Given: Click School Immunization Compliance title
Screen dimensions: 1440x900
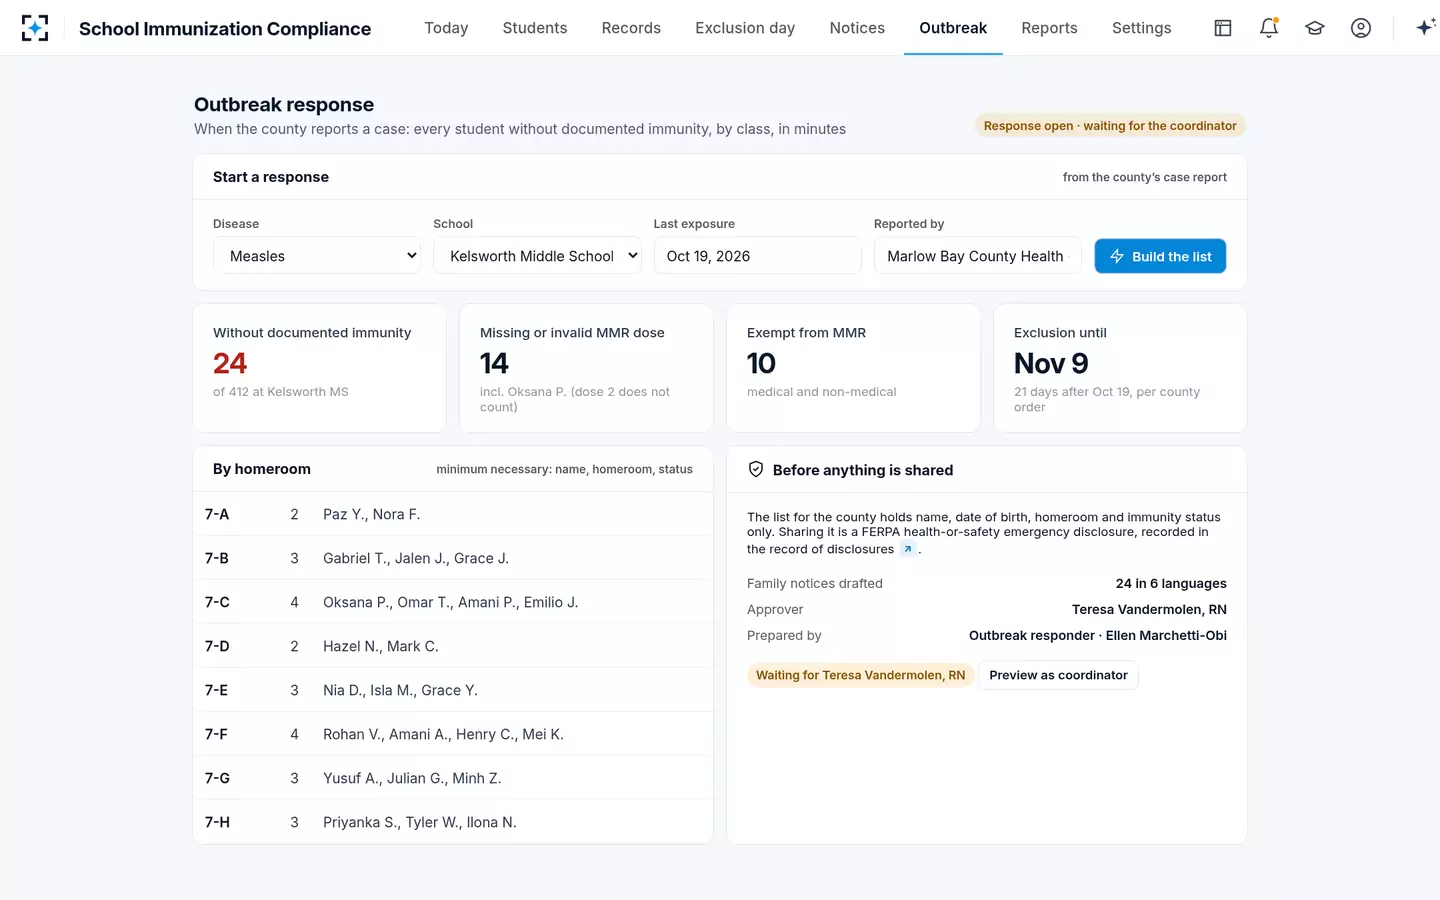Looking at the screenshot, I should (225, 29).
